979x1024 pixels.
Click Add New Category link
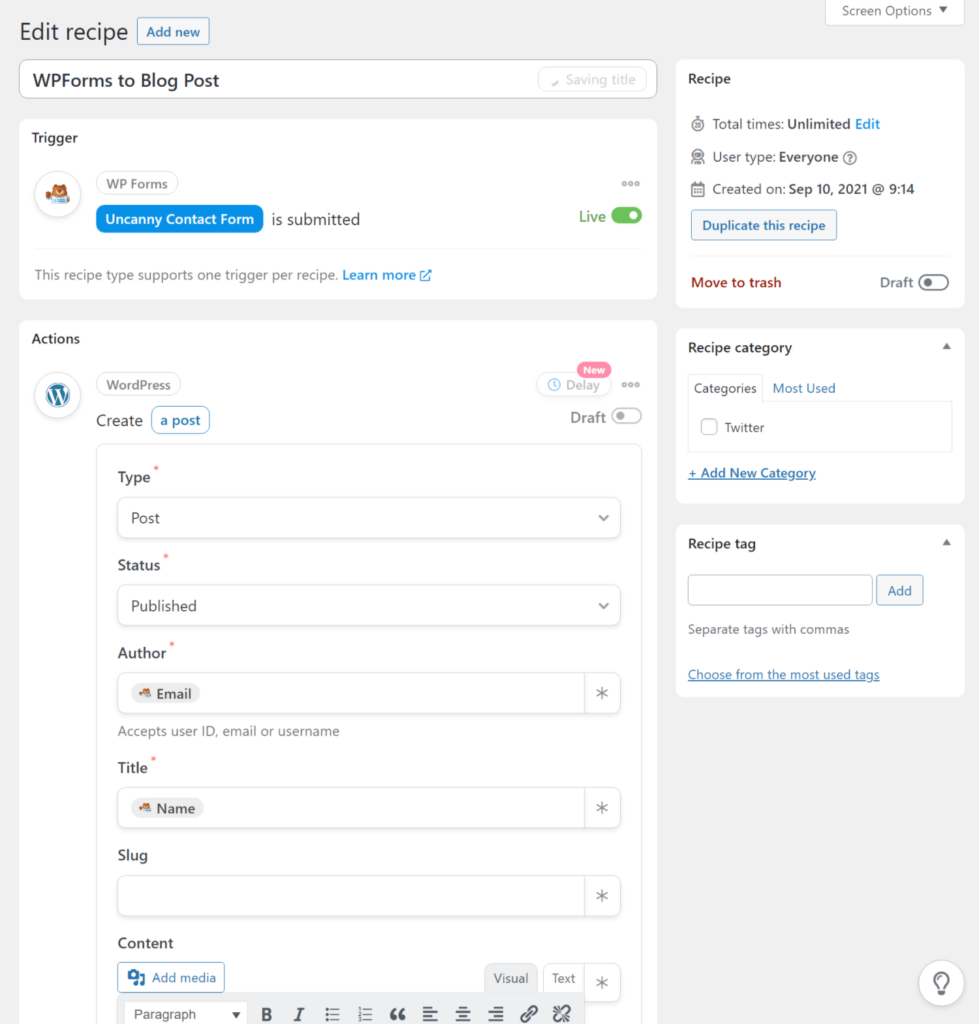click(x=752, y=473)
